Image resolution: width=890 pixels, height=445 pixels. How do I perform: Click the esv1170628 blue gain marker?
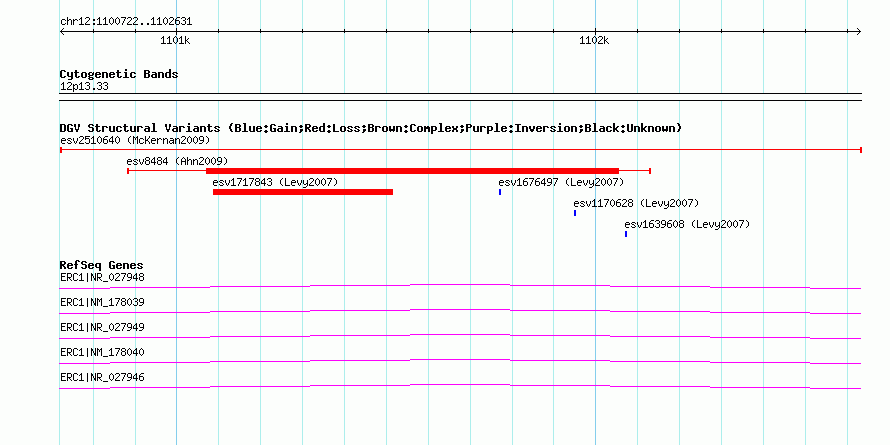pos(575,213)
